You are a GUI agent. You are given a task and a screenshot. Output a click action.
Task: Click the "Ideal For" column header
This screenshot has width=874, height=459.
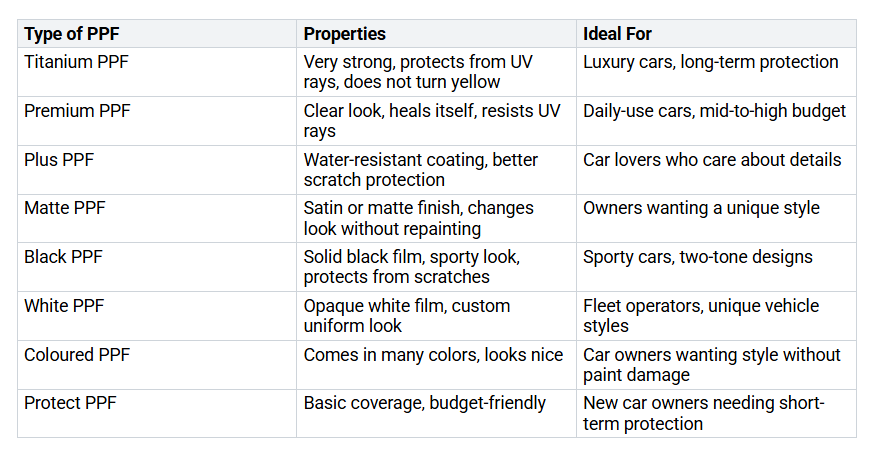coord(616,35)
